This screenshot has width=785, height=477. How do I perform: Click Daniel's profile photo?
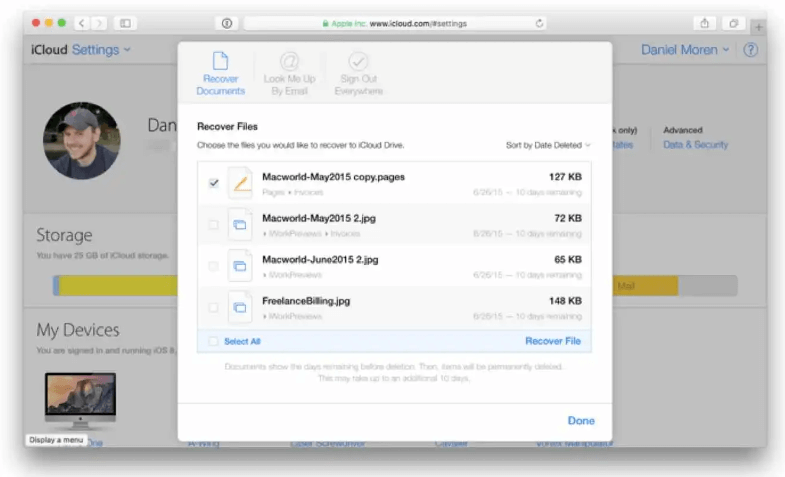point(82,141)
